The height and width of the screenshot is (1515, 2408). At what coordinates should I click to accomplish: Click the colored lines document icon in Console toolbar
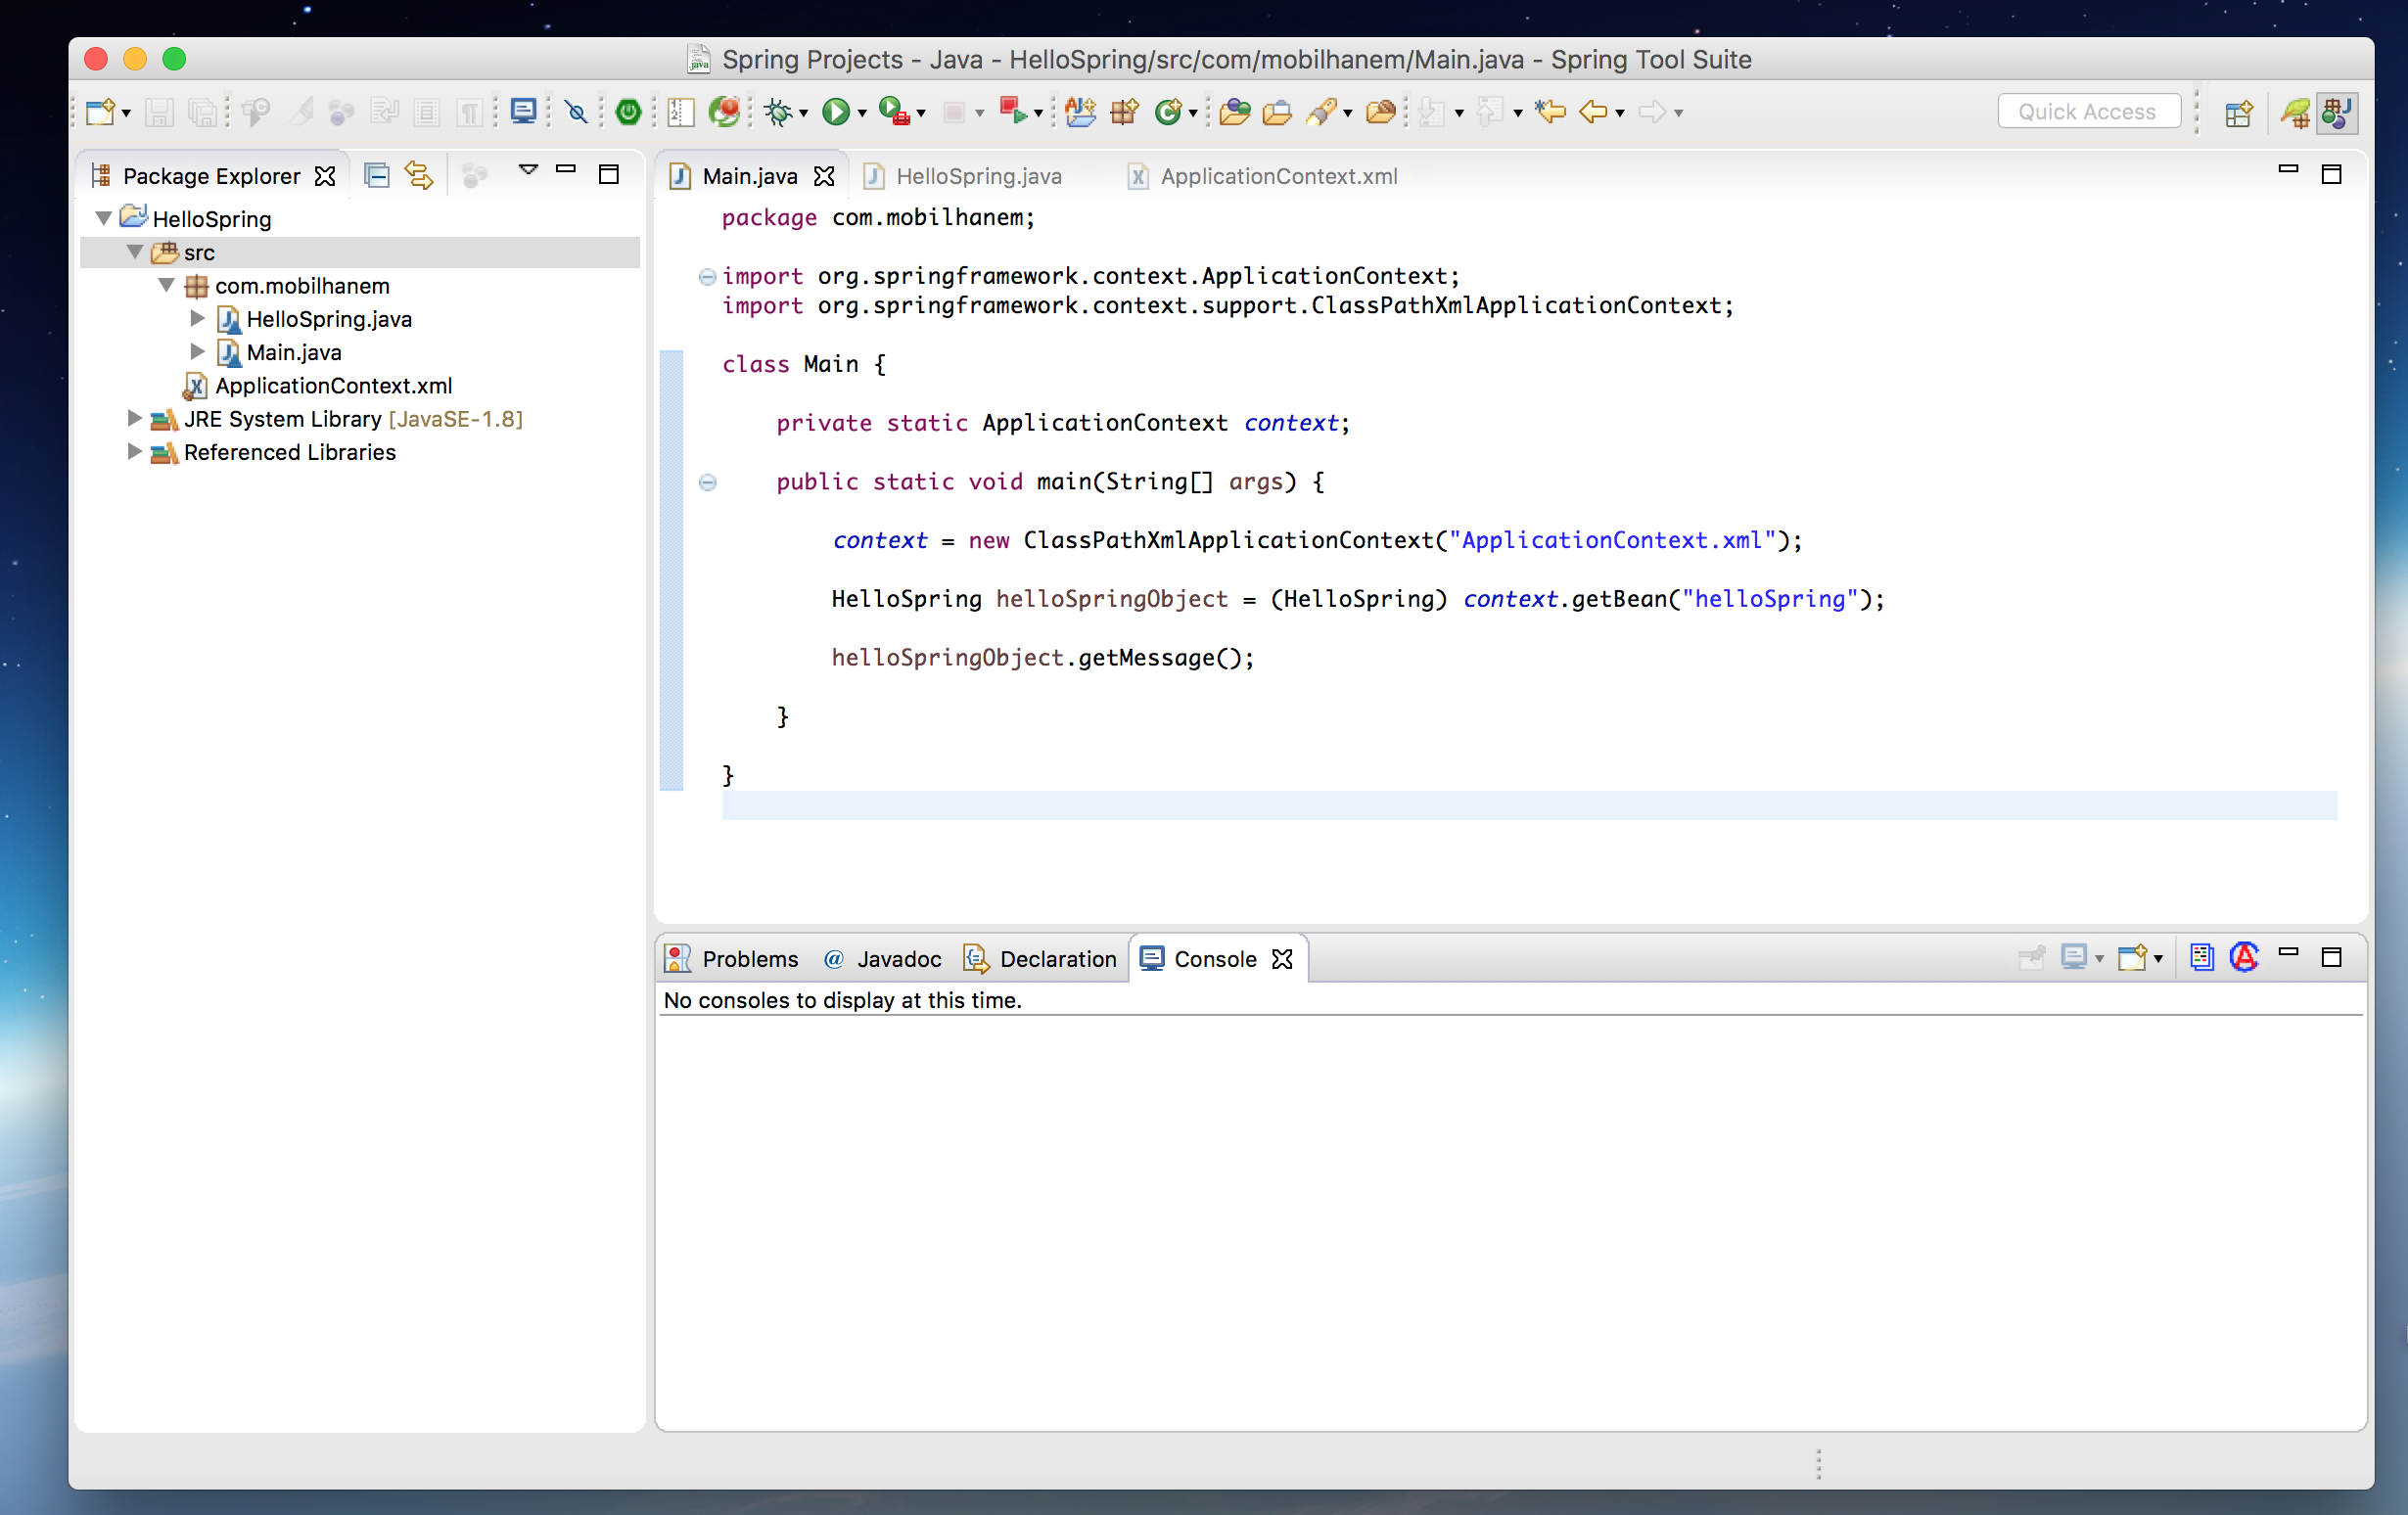(2201, 958)
